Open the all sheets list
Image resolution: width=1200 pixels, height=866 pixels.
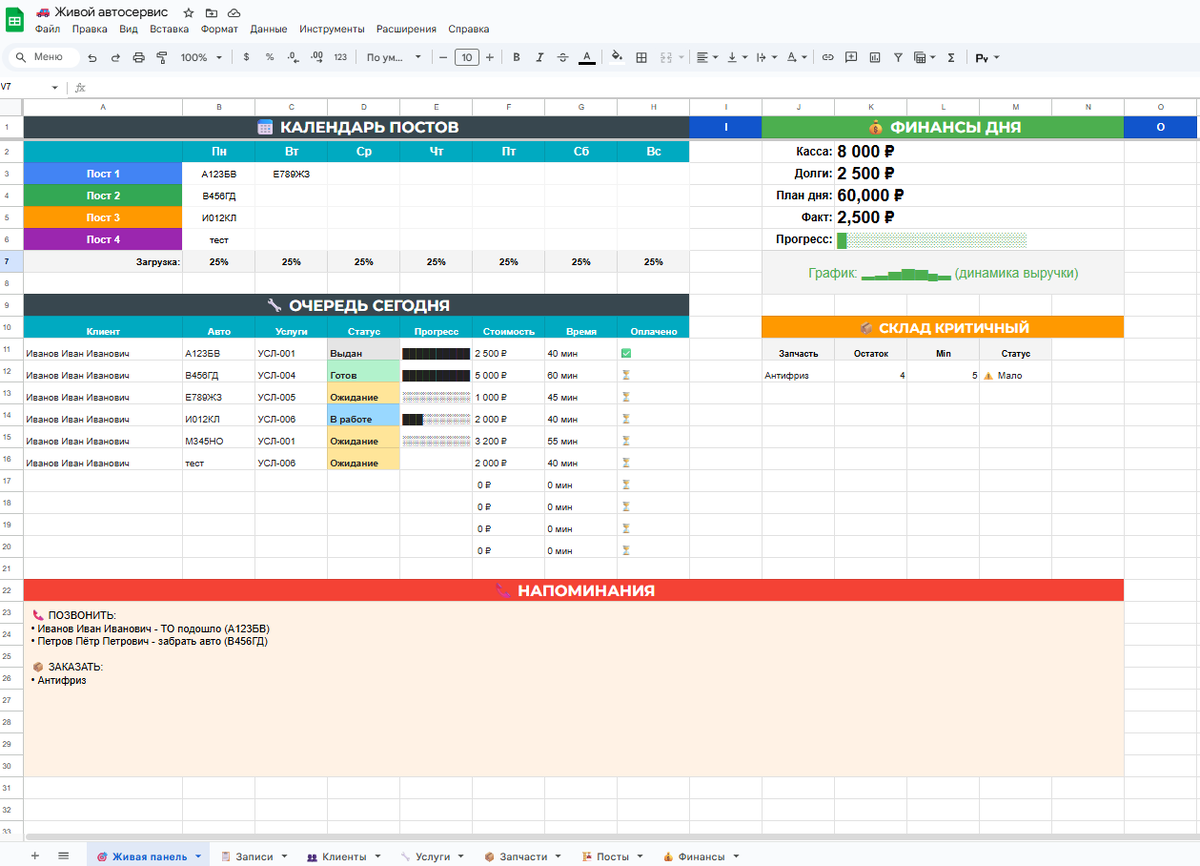(63, 856)
